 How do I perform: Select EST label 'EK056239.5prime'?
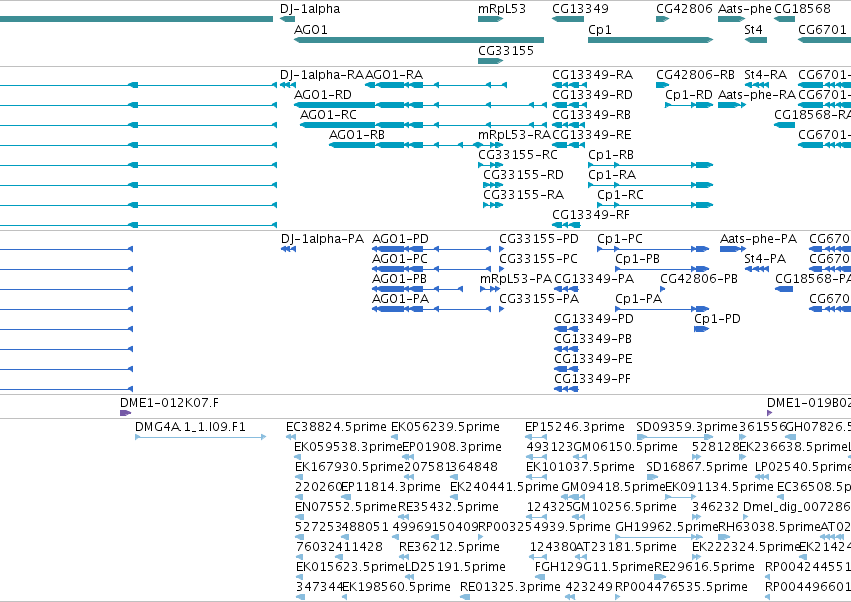tap(446, 427)
